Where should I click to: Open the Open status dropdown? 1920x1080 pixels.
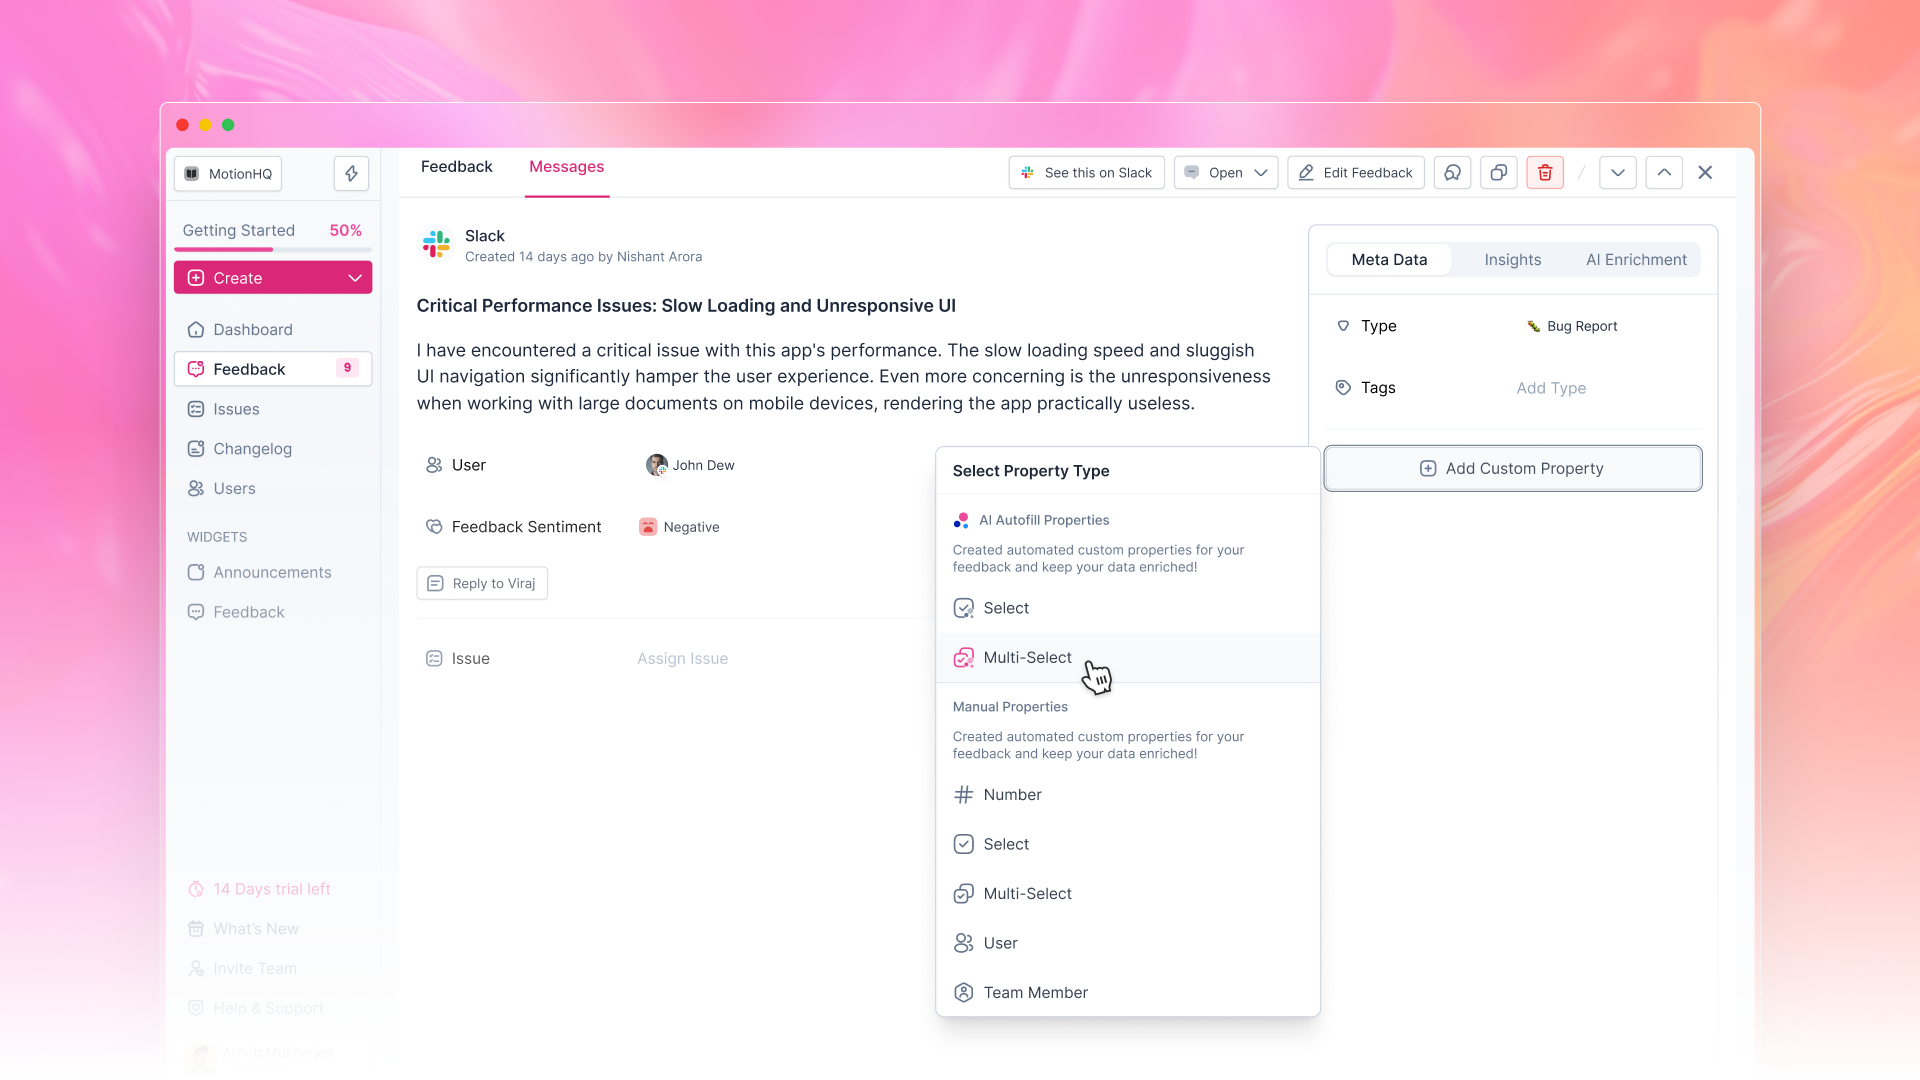pos(1225,173)
